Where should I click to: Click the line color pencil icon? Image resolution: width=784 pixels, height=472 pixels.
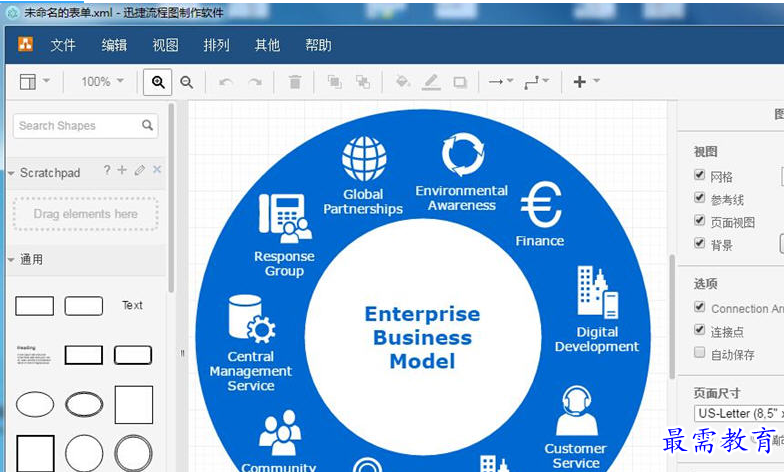click(431, 82)
